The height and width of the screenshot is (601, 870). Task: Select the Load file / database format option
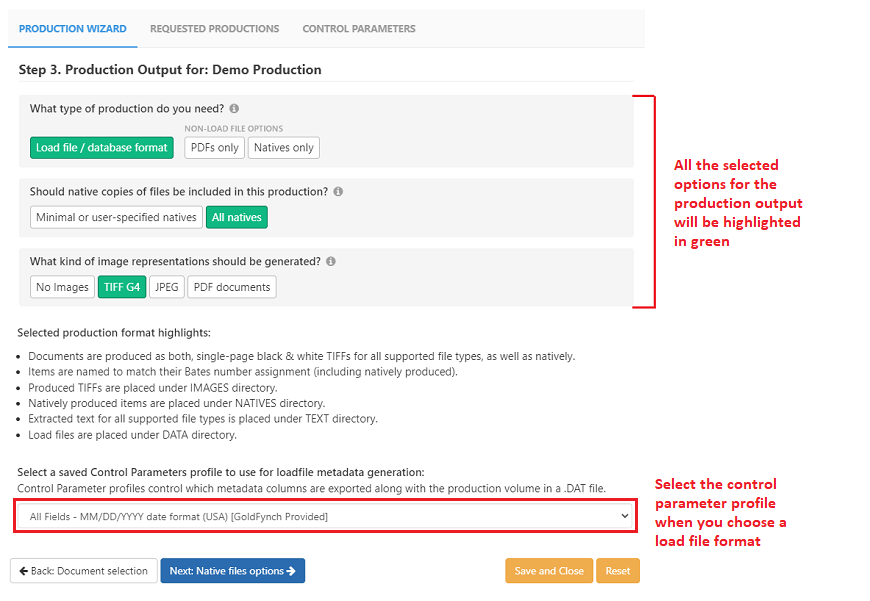101,147
